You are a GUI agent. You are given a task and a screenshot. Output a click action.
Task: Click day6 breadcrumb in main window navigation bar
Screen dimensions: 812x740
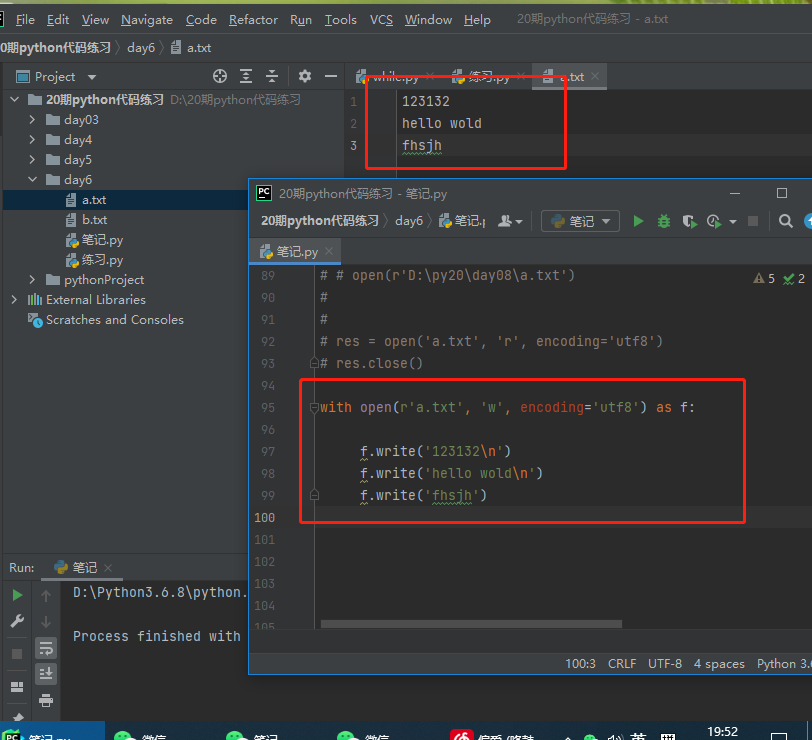tap(141, 48)
